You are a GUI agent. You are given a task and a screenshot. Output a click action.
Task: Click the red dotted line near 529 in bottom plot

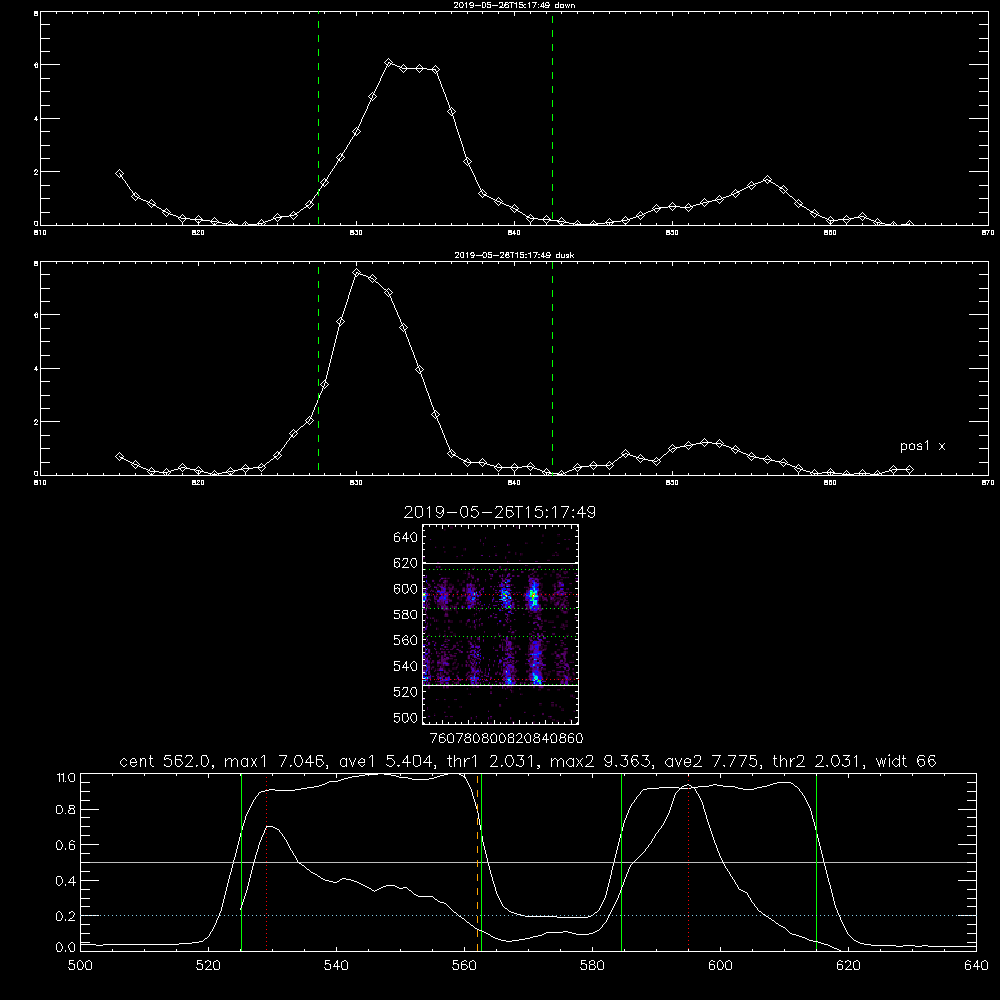[267, 862]
